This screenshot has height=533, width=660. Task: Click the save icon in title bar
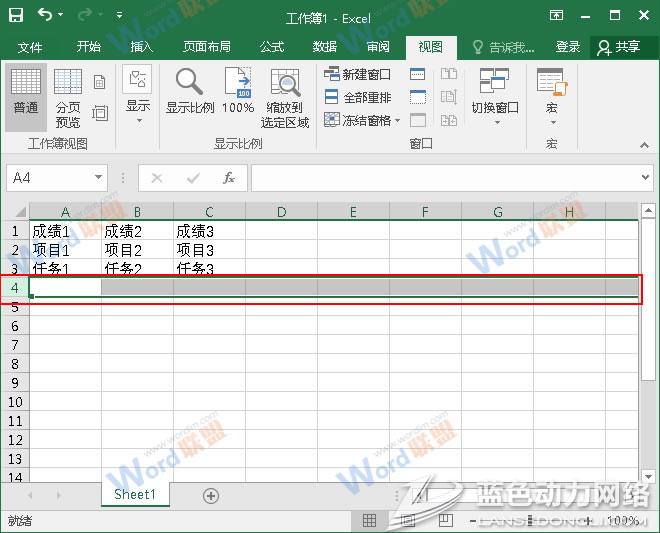click(17, 15)
